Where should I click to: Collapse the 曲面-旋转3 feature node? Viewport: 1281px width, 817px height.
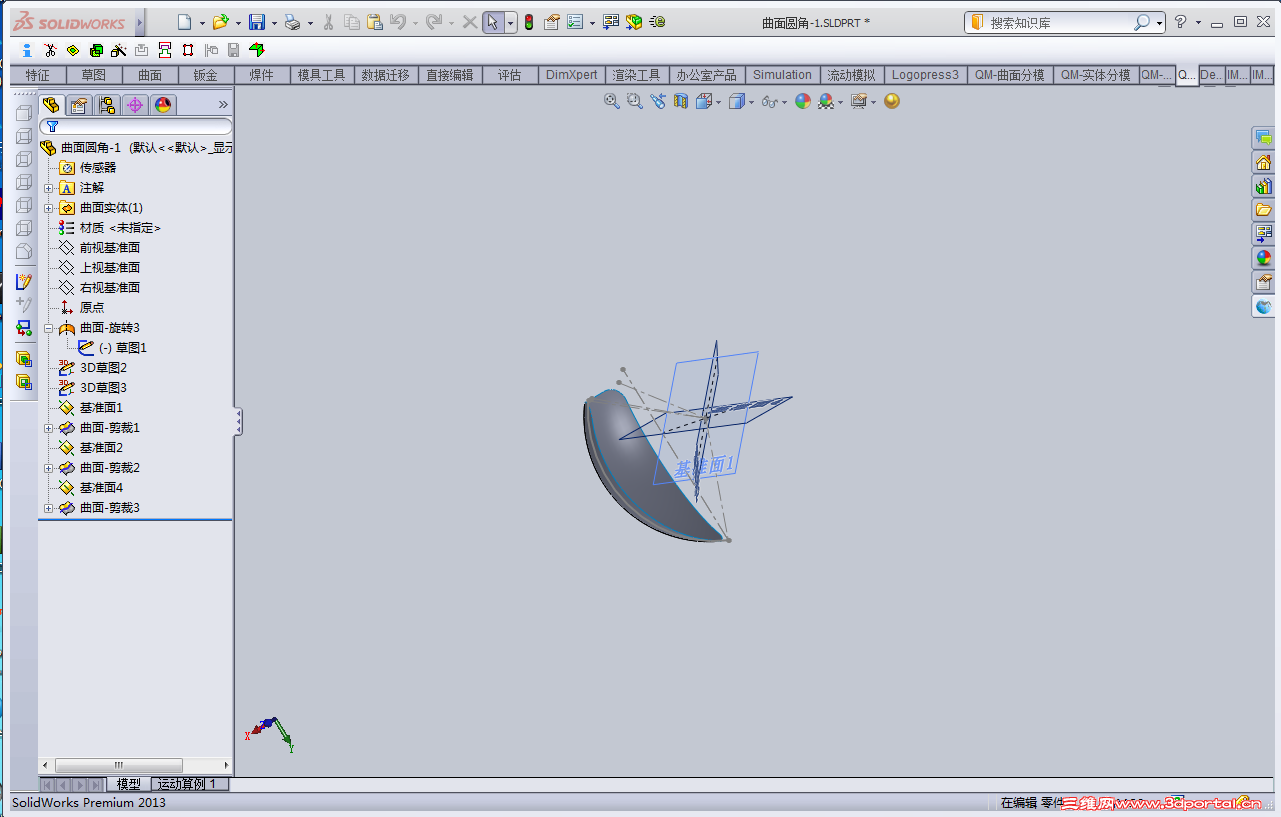[x=49, y=327]
